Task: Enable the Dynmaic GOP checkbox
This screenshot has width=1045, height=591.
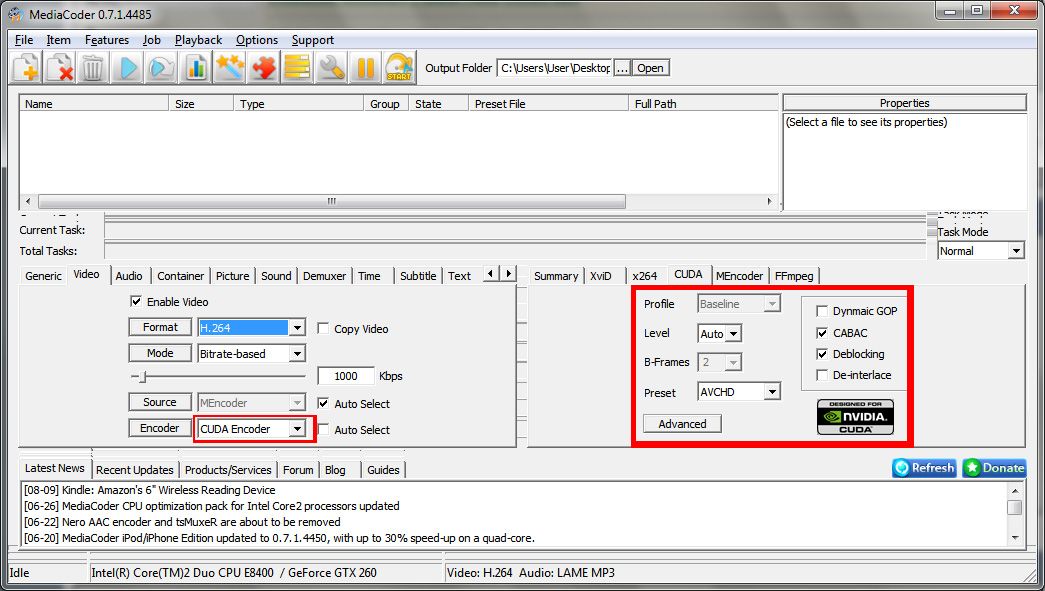Action: pos(822,311)
